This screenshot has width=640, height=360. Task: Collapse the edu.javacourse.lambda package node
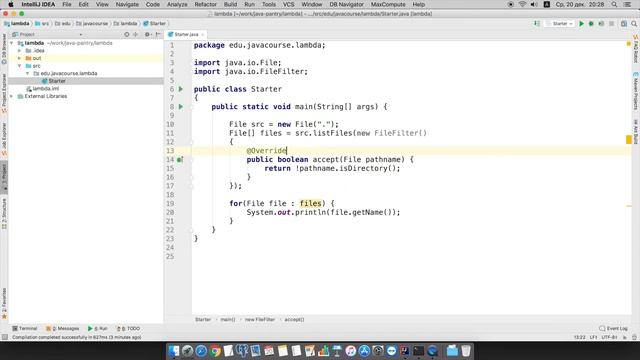click(x=27, y=73)
